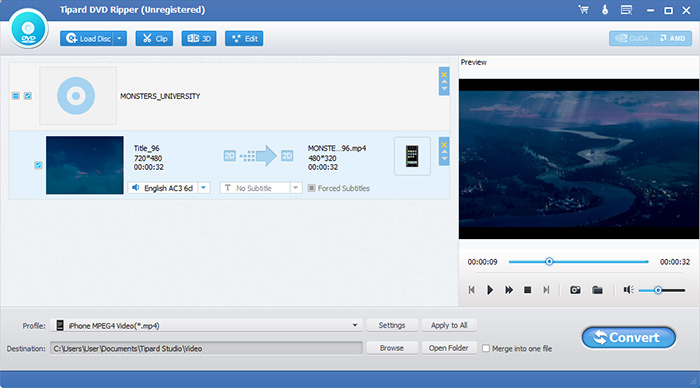Click the elapsed time 00:00:09
Screen dimensions: 700x388
coord(482,262)
